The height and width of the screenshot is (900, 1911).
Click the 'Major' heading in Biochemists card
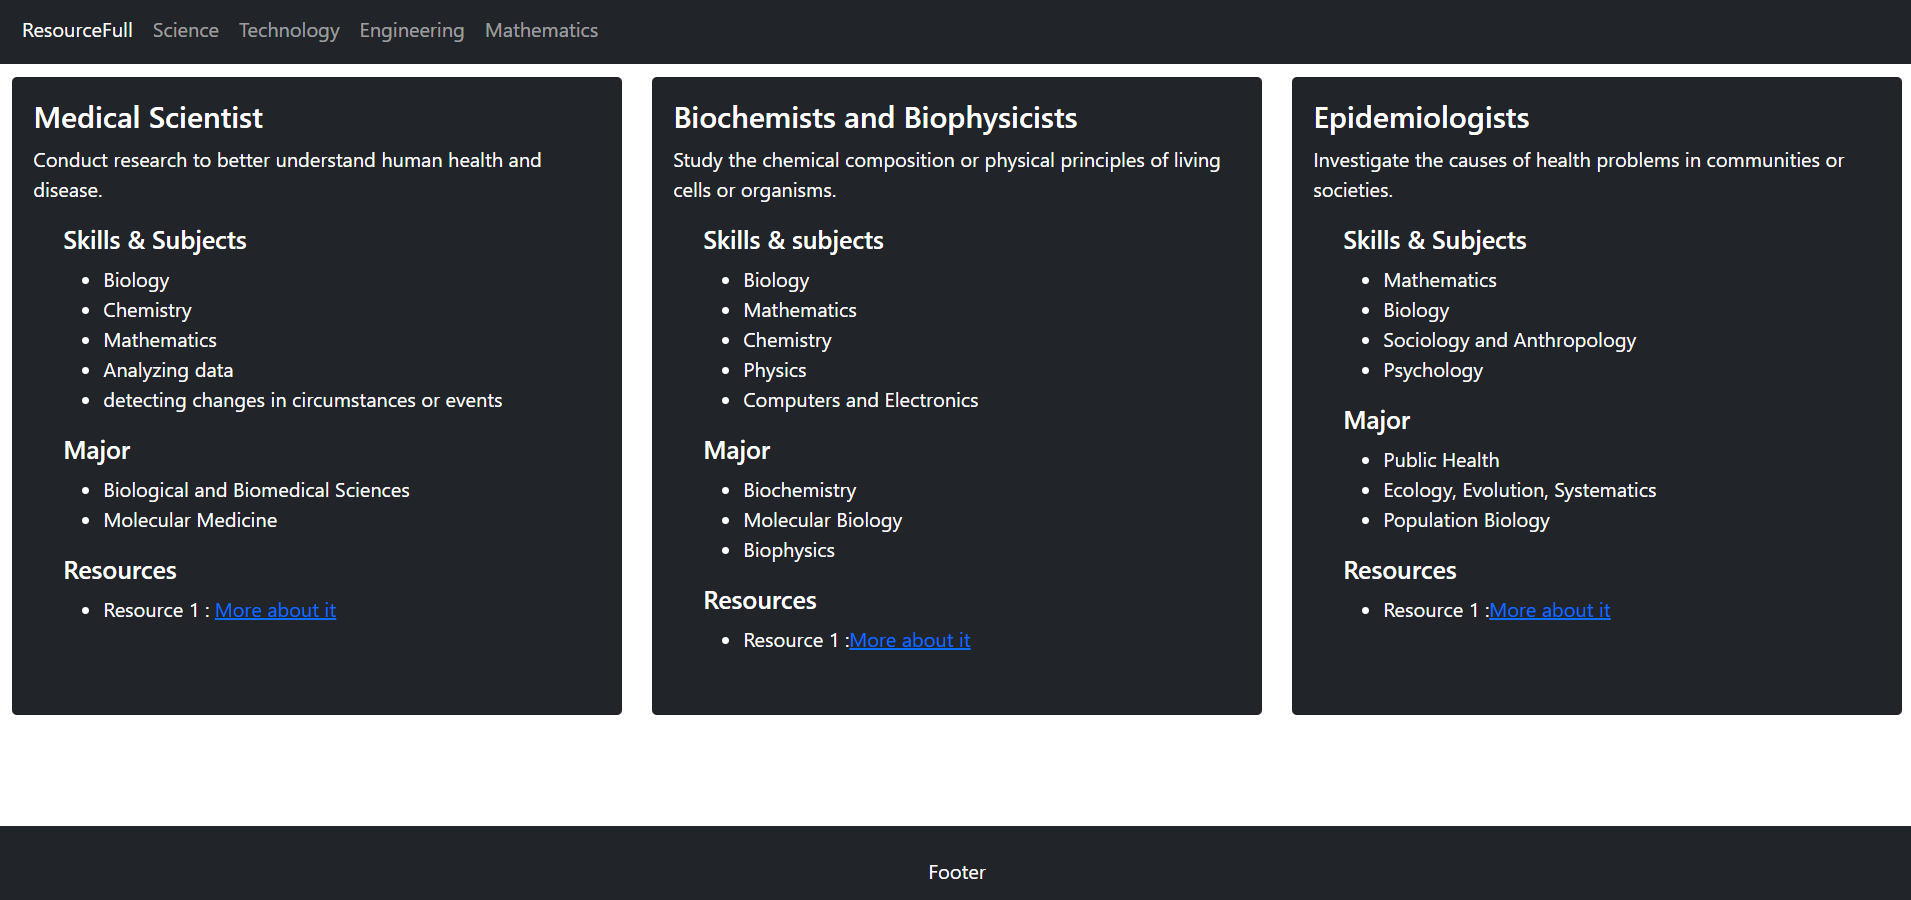pyautogui.click(x=736, y=450)
